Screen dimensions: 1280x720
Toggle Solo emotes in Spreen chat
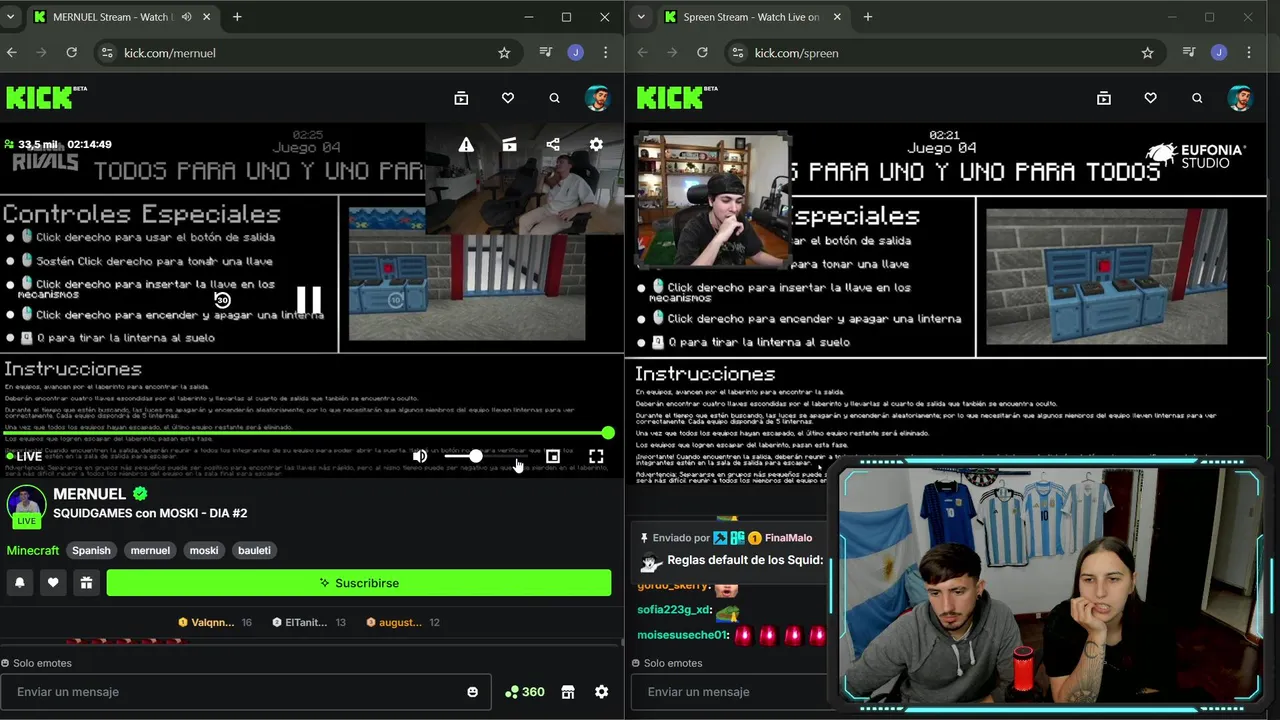click(x=668, y=663)
